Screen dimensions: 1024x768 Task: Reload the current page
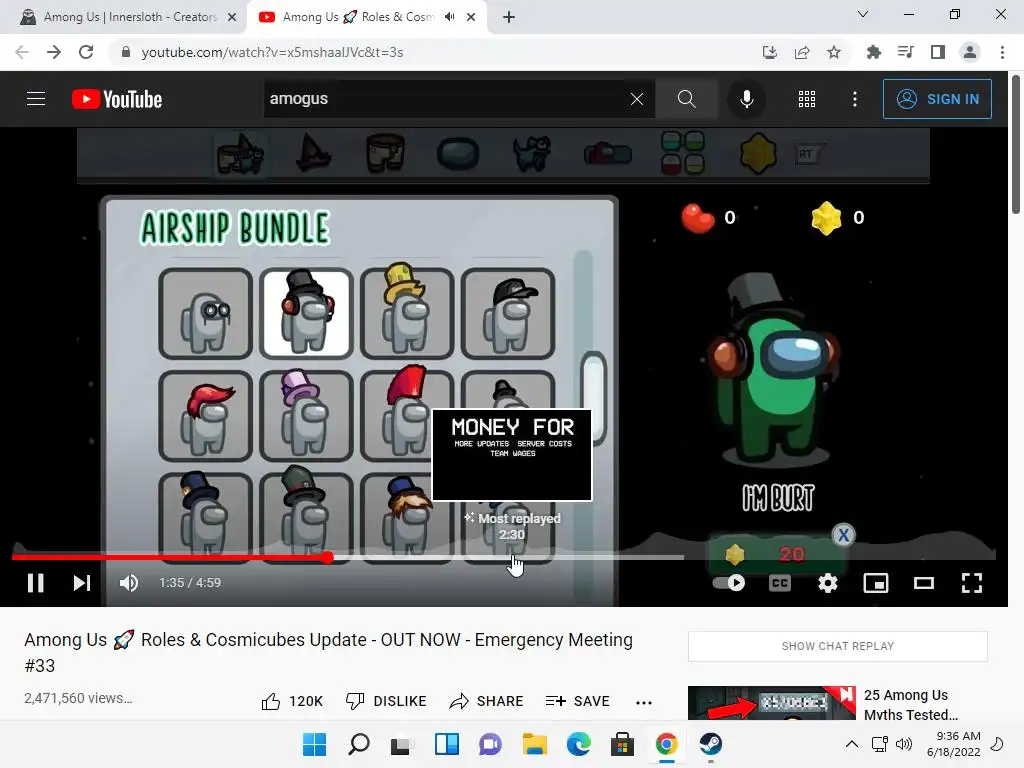86,52
